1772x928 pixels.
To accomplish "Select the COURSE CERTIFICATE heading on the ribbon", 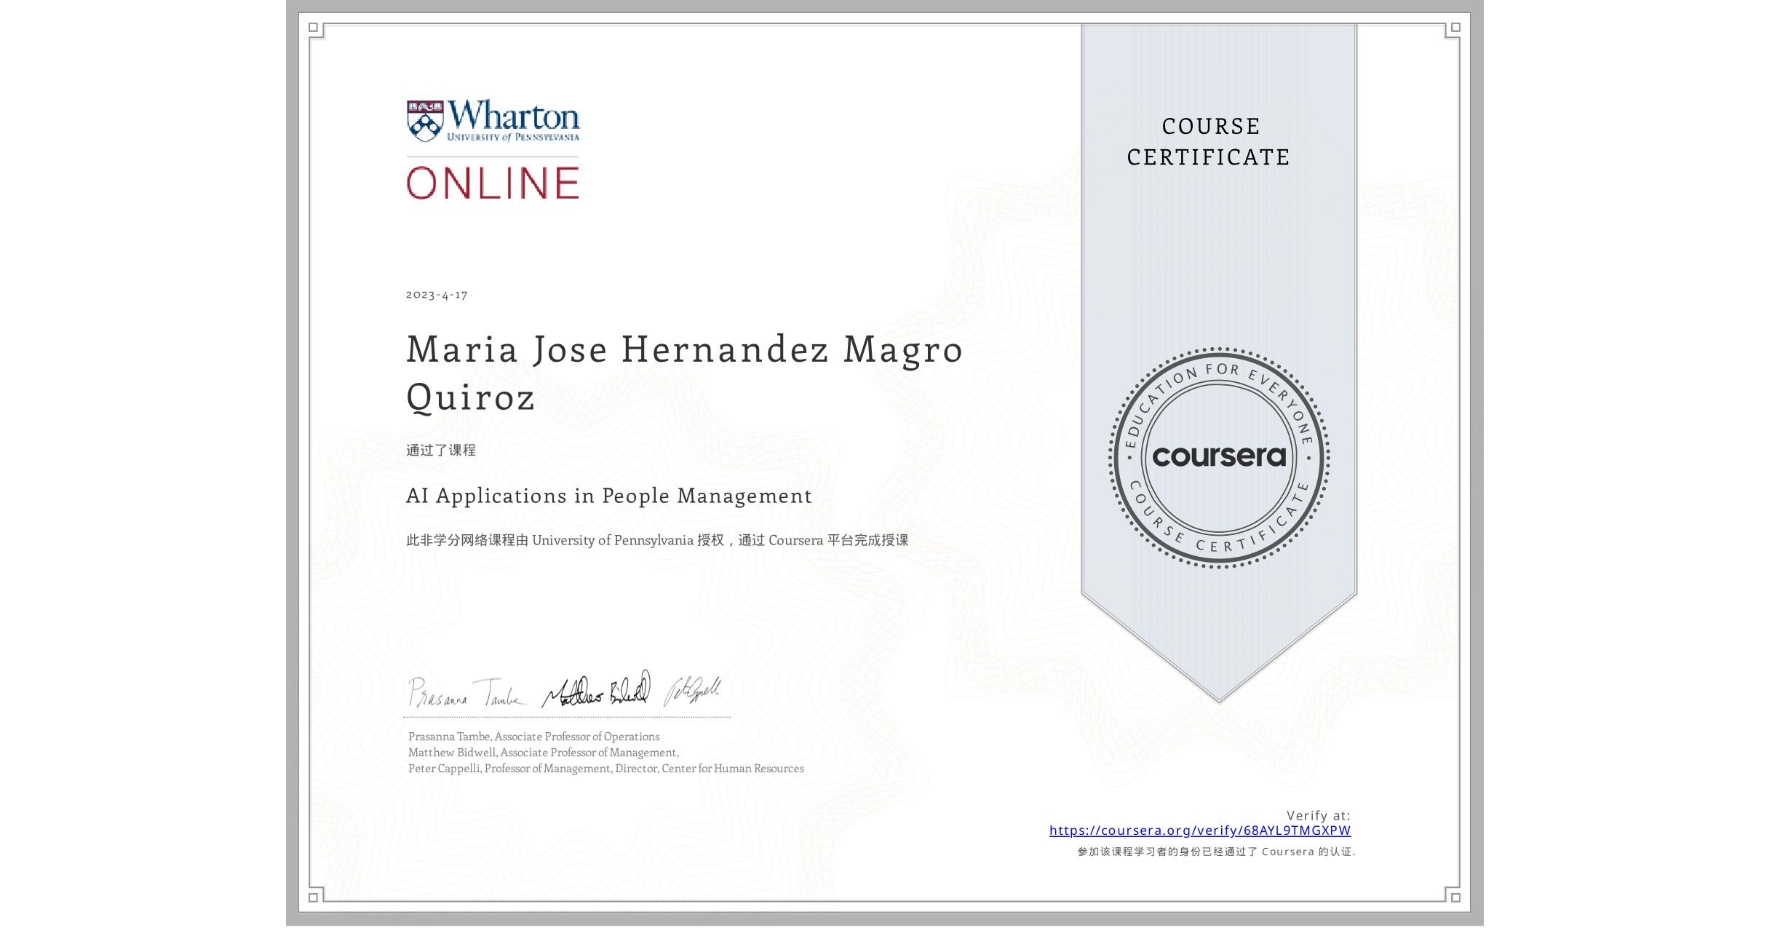I will tap(1210, 141).
